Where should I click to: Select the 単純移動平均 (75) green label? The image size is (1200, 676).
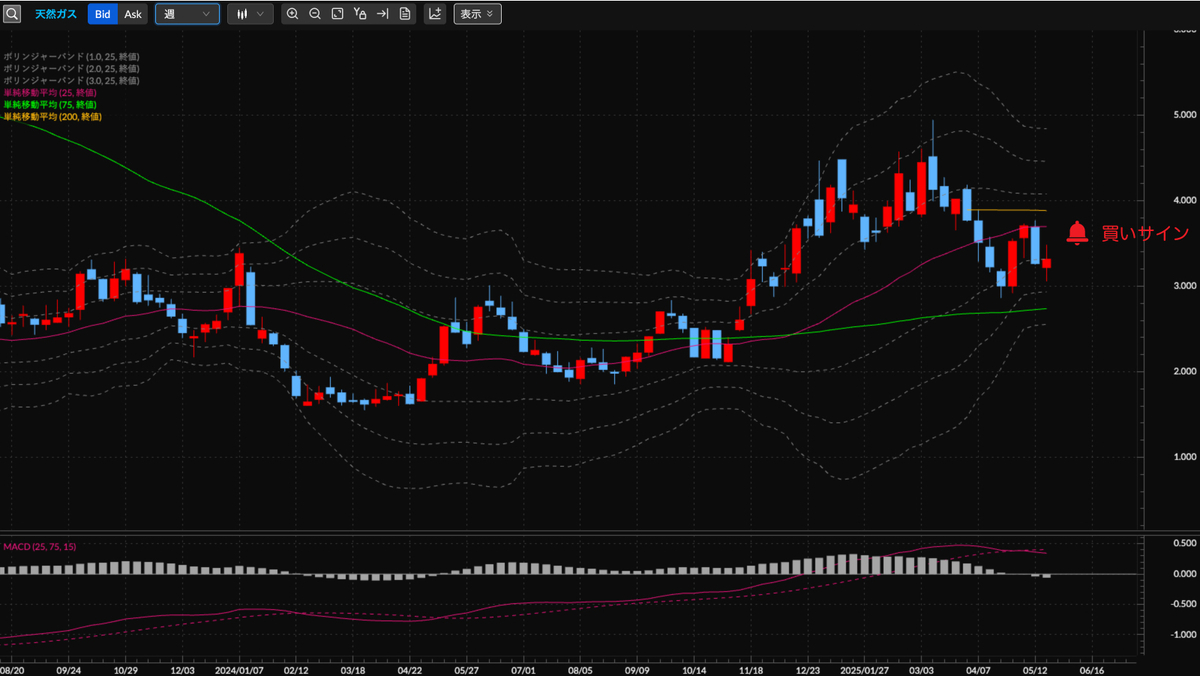(x=50, y=104)
